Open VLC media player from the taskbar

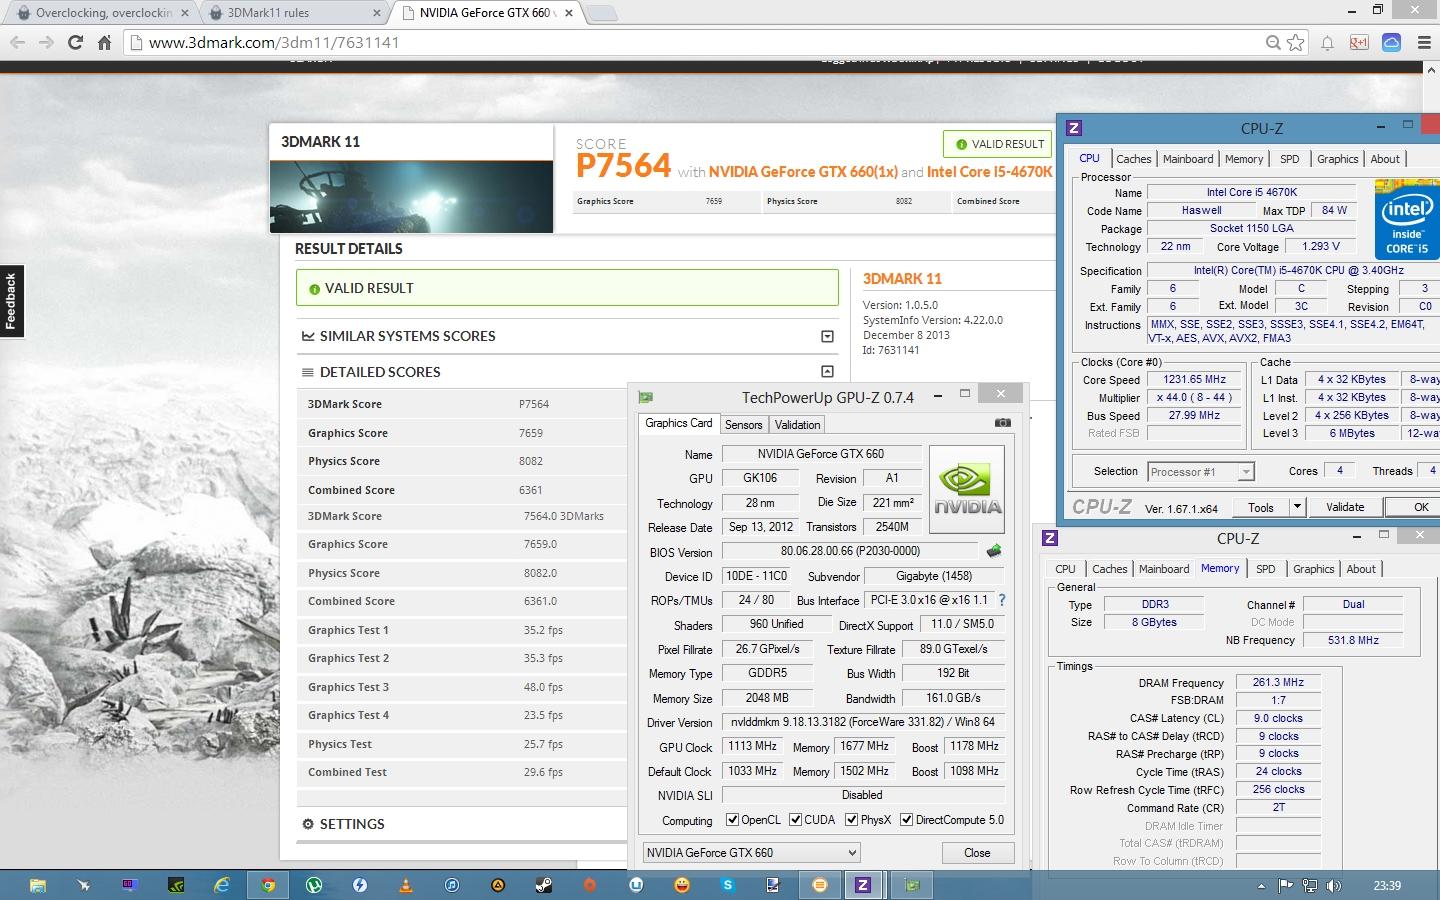pos(406,885)
